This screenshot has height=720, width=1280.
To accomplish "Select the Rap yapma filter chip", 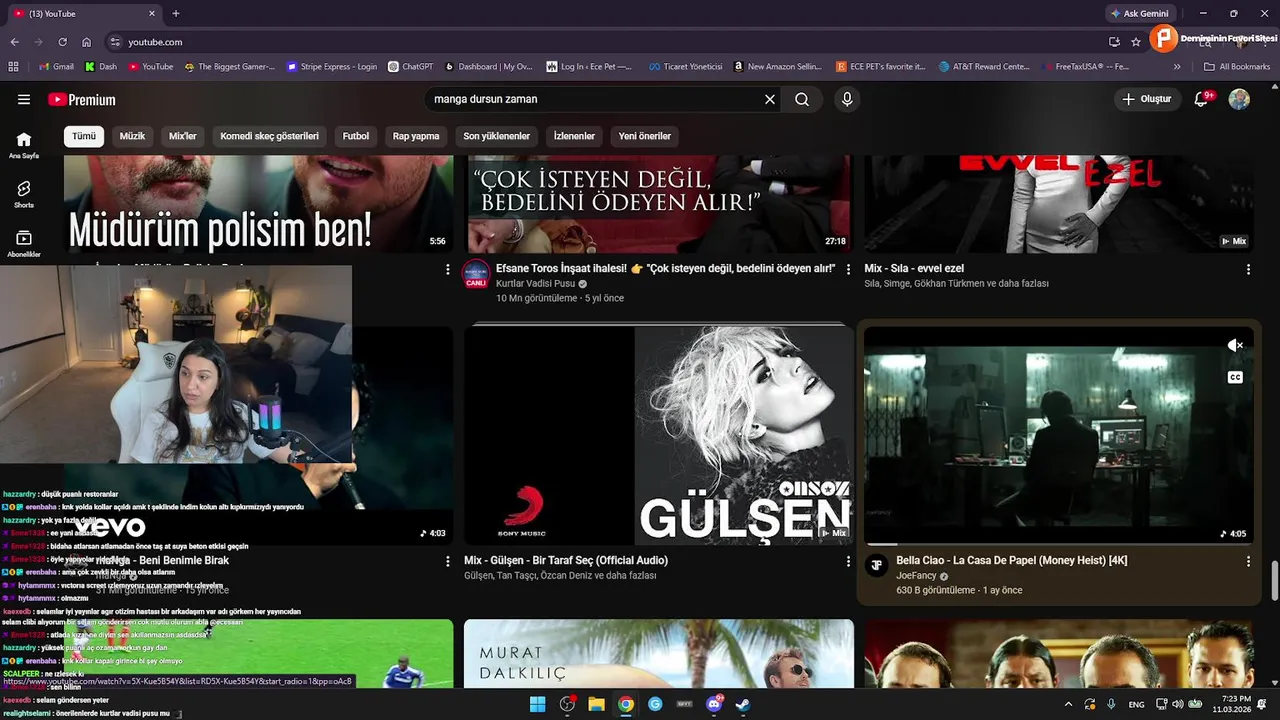I will click(416, 136).
